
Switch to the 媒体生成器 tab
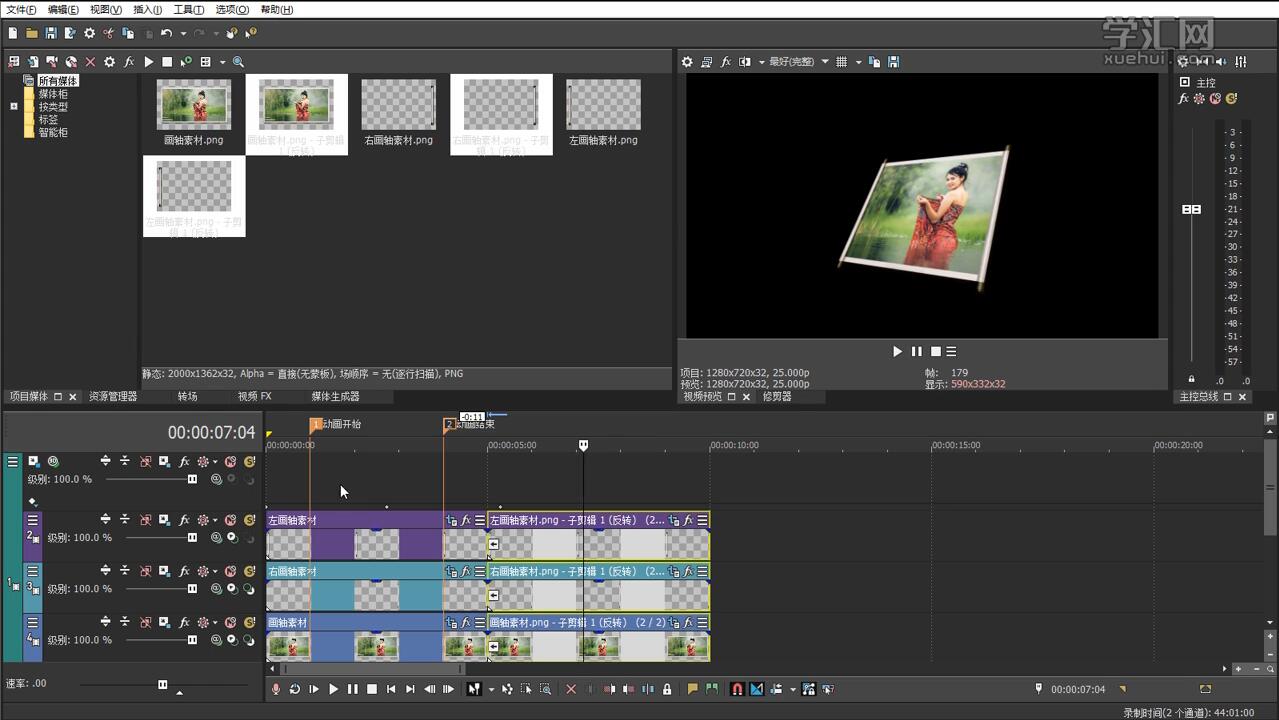click(x=335, y=397)
